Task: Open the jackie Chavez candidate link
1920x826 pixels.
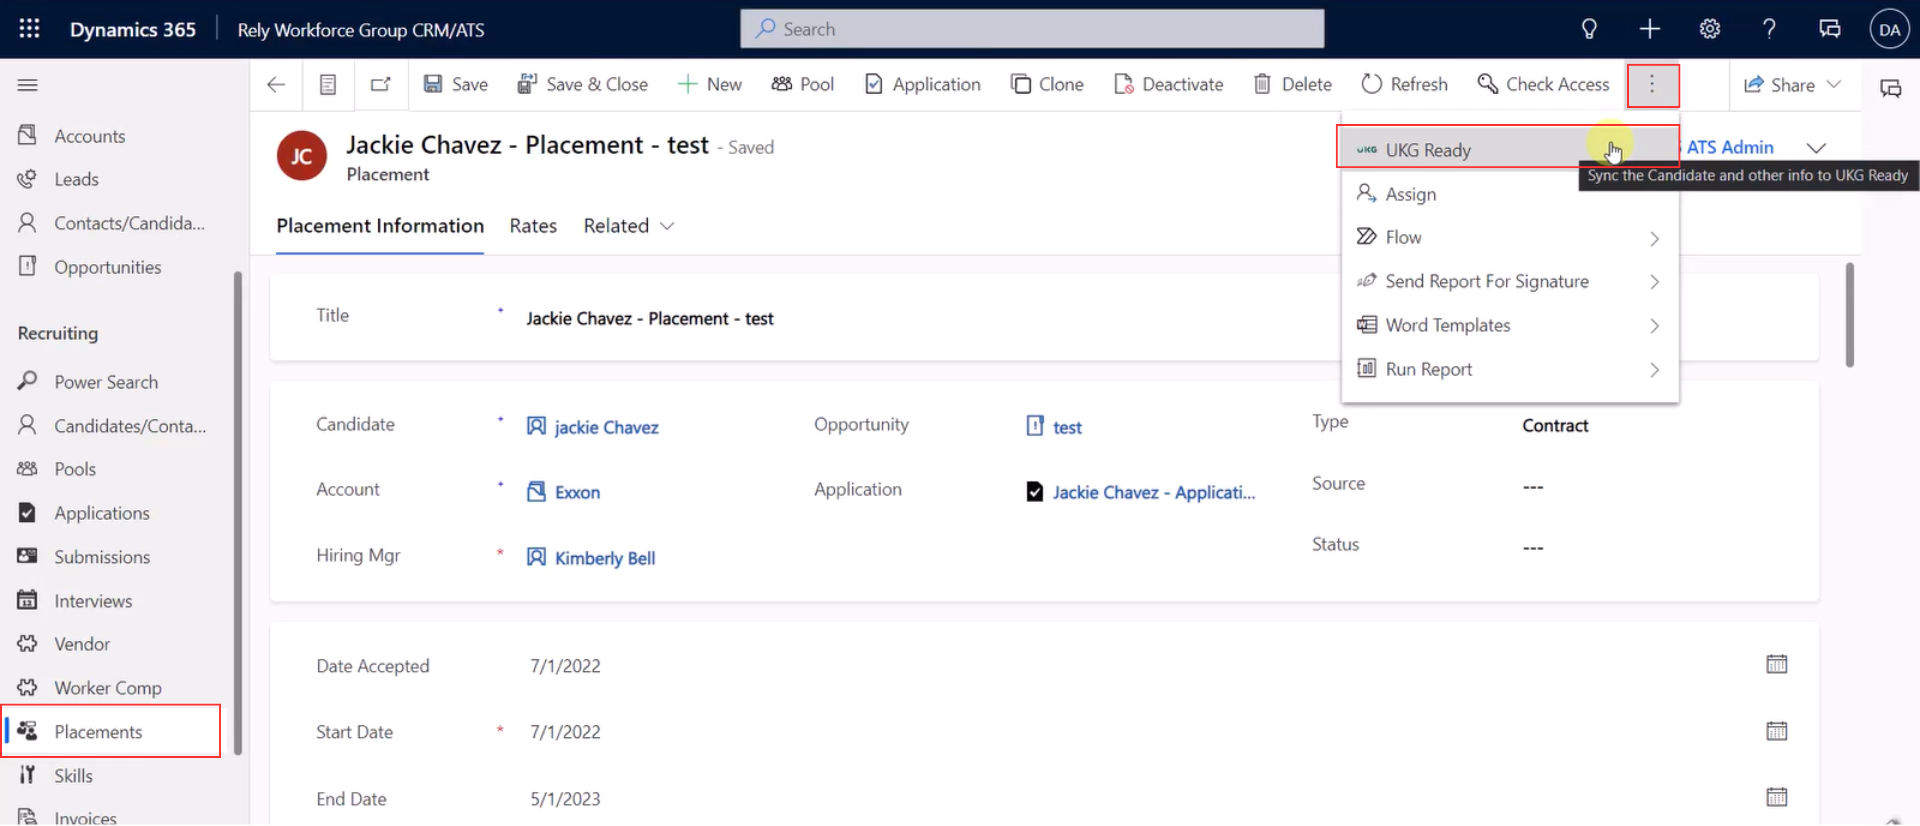Action: (x=606, y=427)
